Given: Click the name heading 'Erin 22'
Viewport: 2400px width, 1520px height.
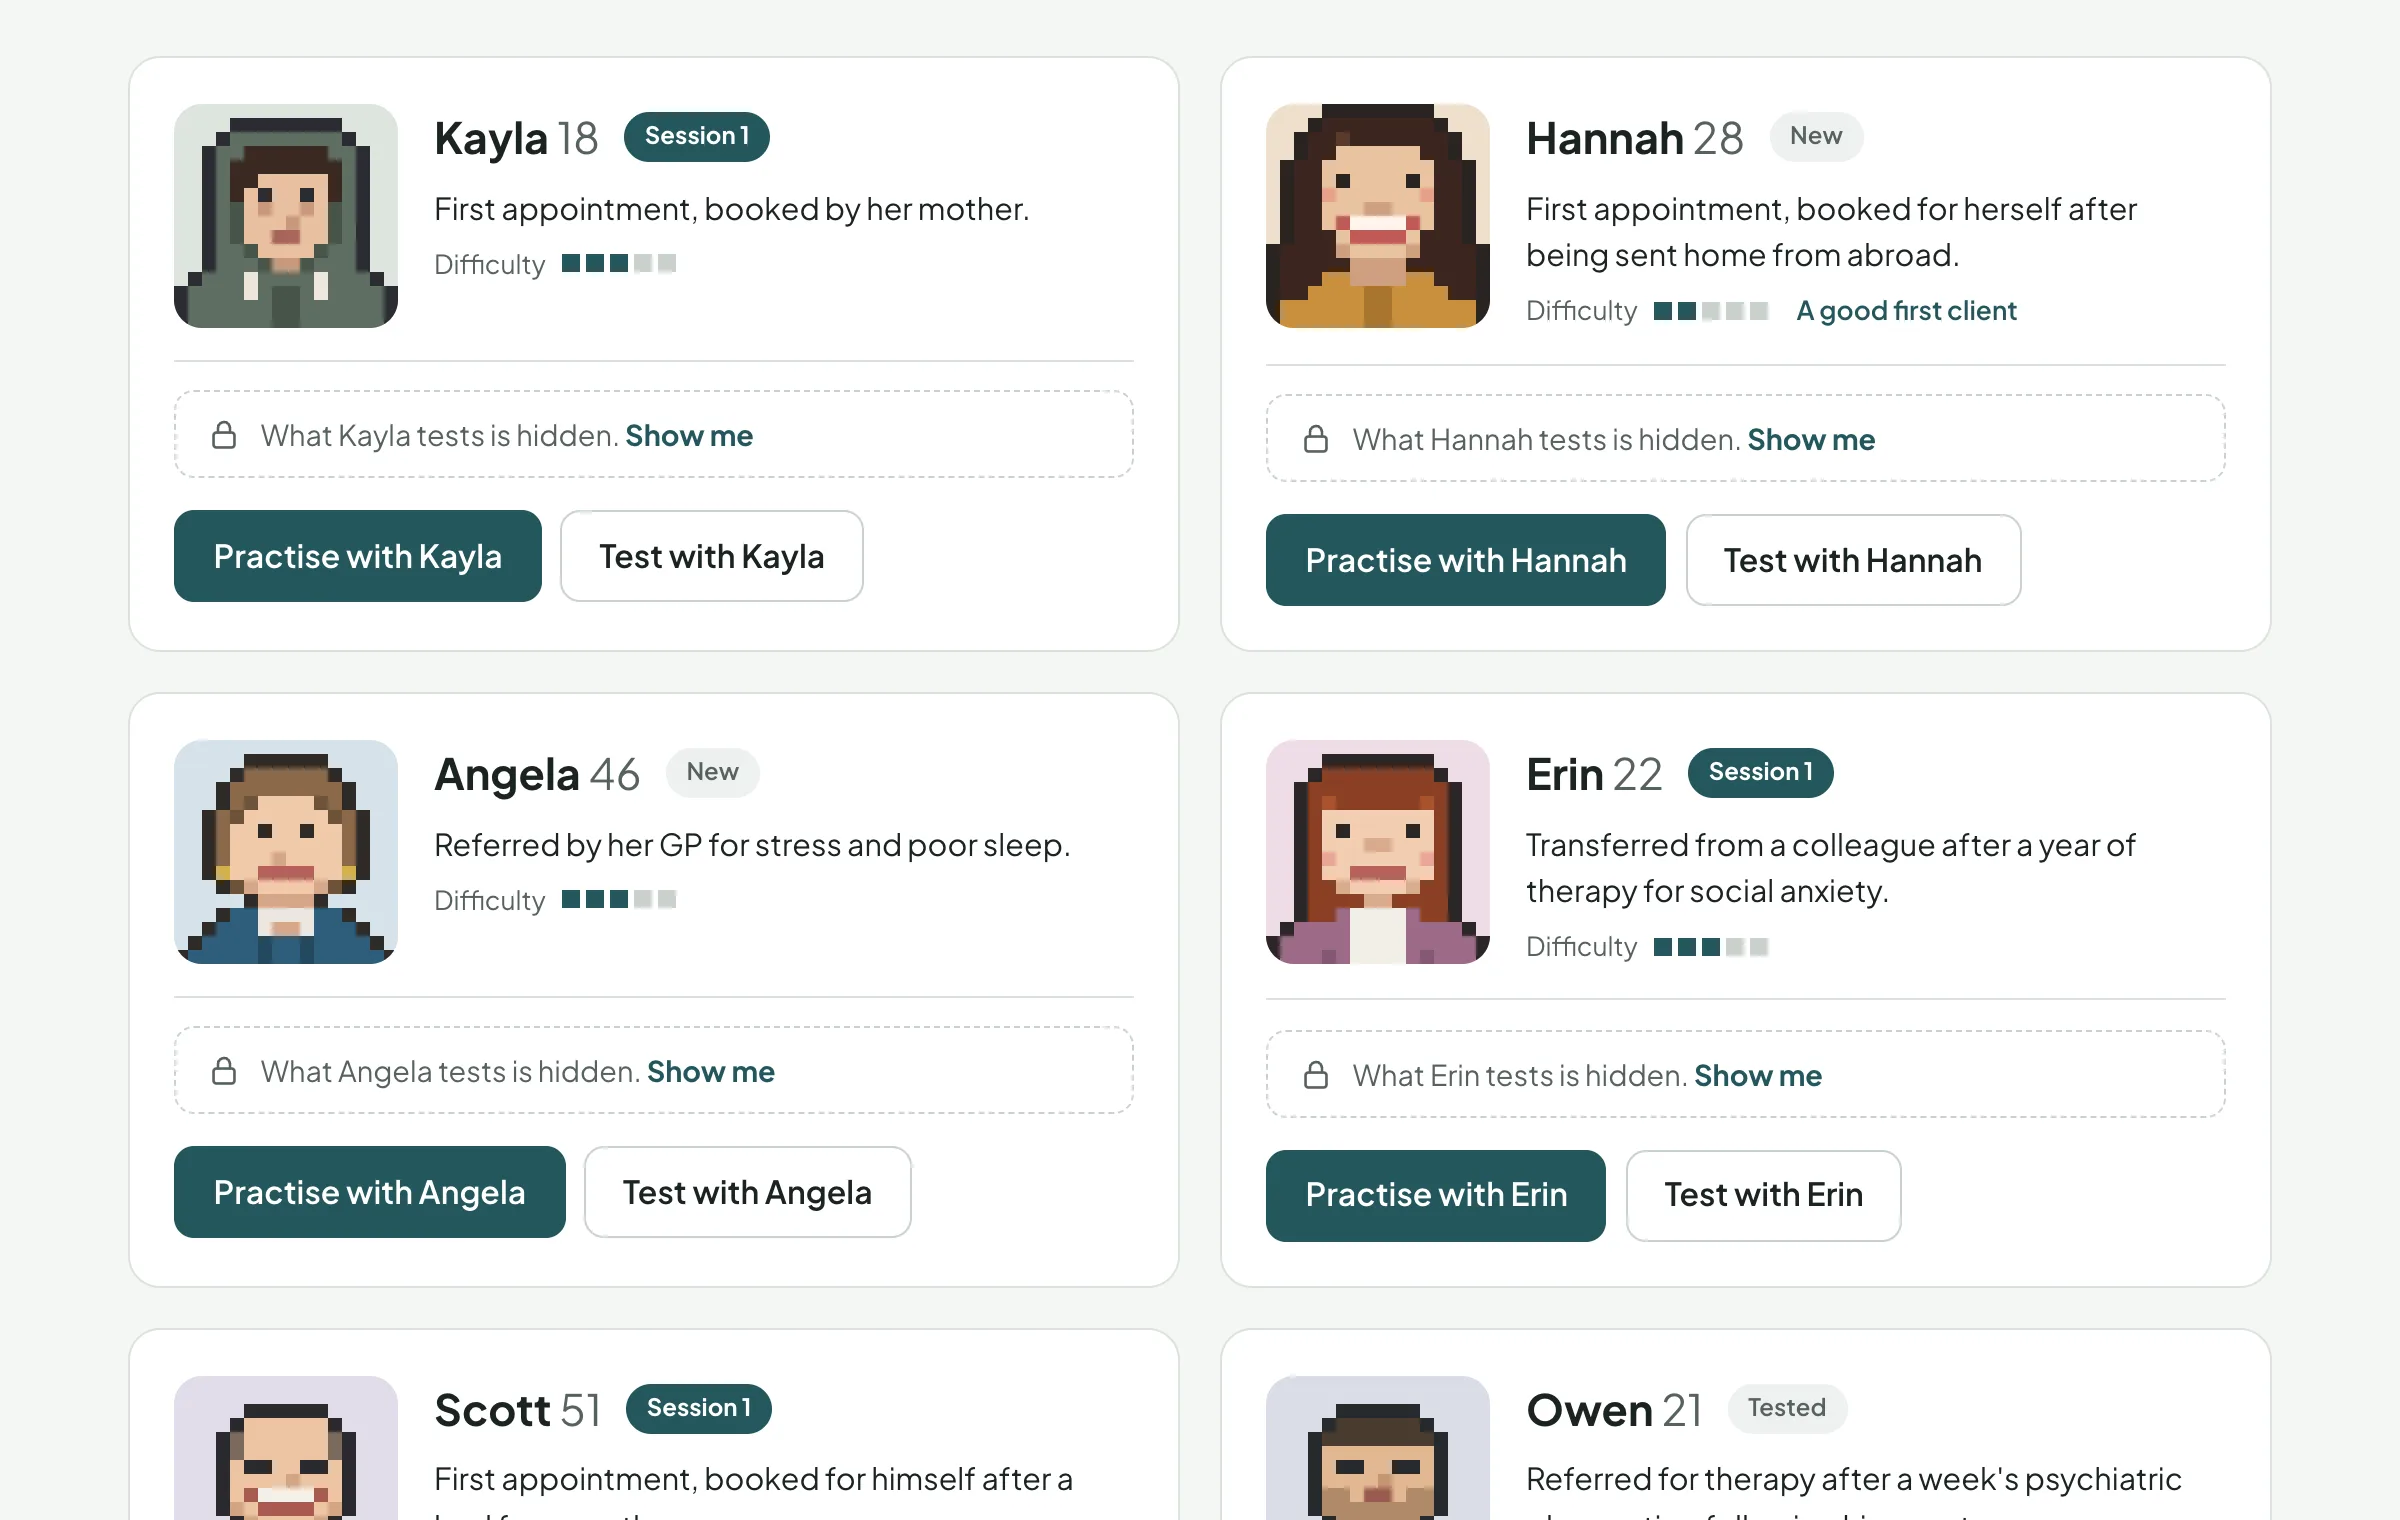Looking at the screenshot, I should click(1594, 774).
